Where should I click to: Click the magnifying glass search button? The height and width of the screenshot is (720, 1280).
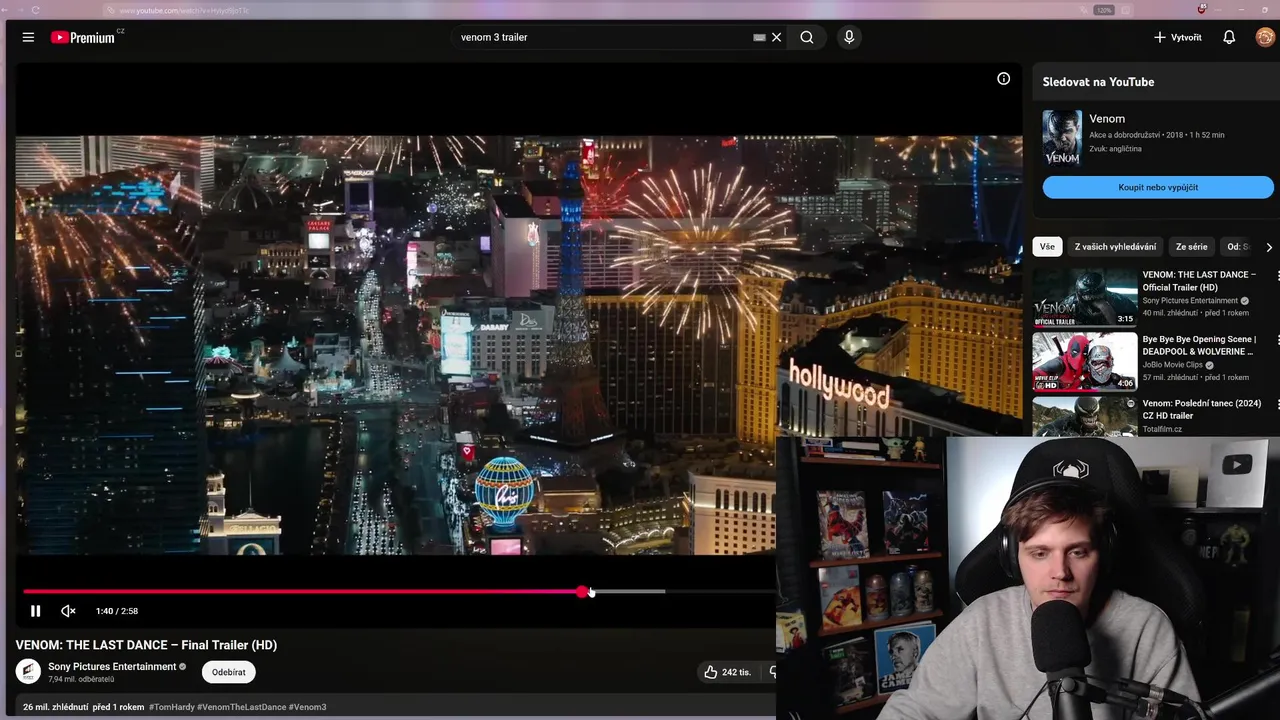click(807, 37)
